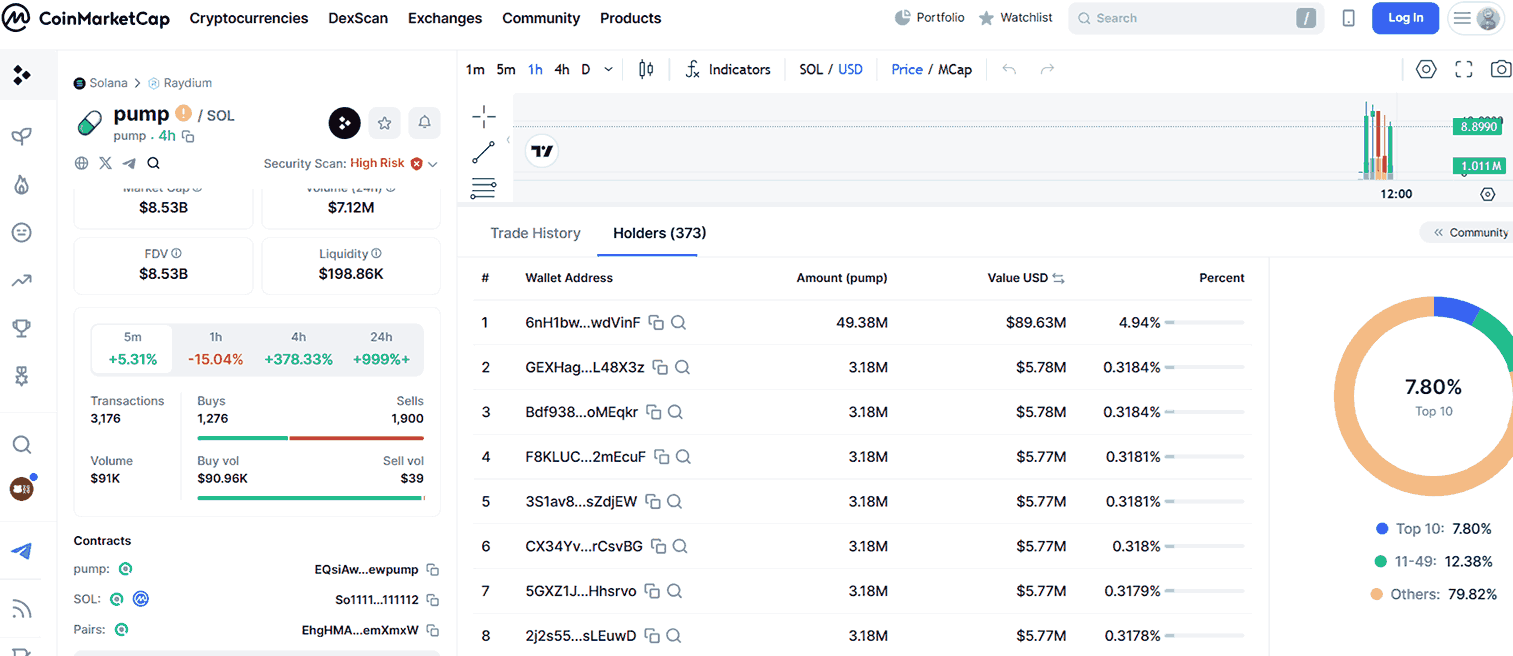1513x656 pixels.
Task: Open the Portfolio page
Action: pyautogui.click(x=929, y=18)
